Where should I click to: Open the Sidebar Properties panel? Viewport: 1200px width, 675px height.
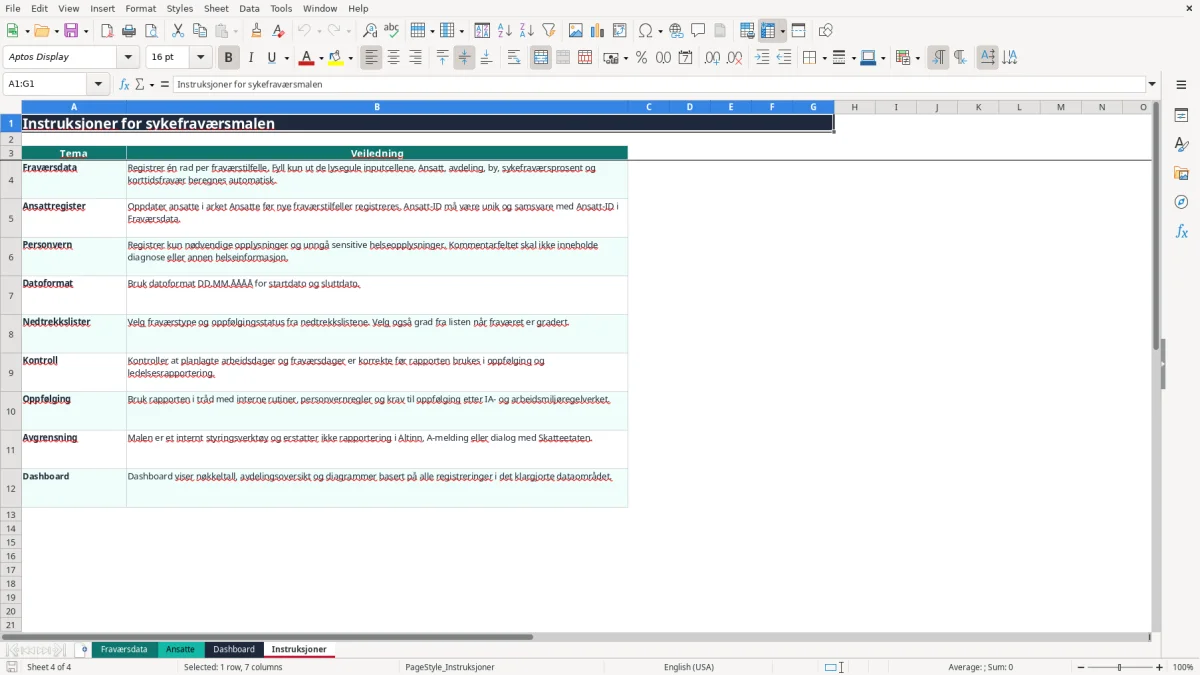coord(1181,115)
